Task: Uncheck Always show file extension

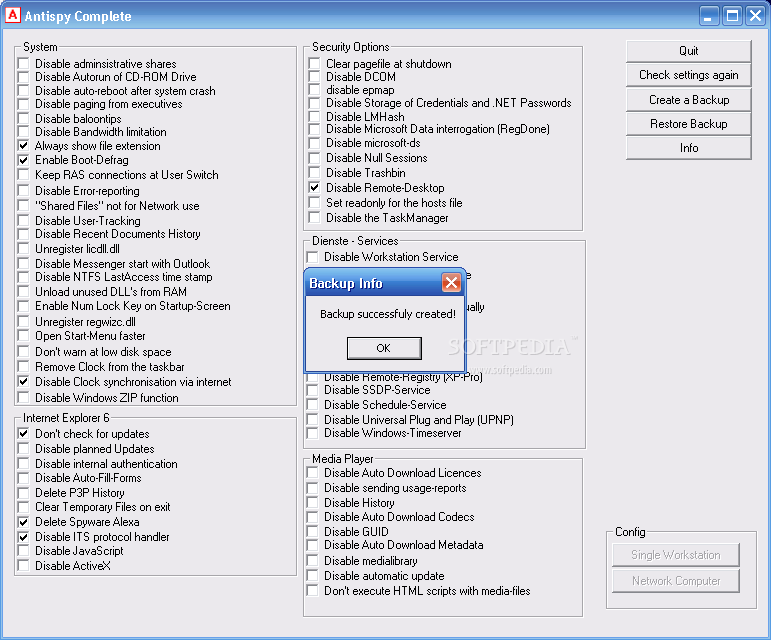Action: pyautogui.click(x=23, y=146)
